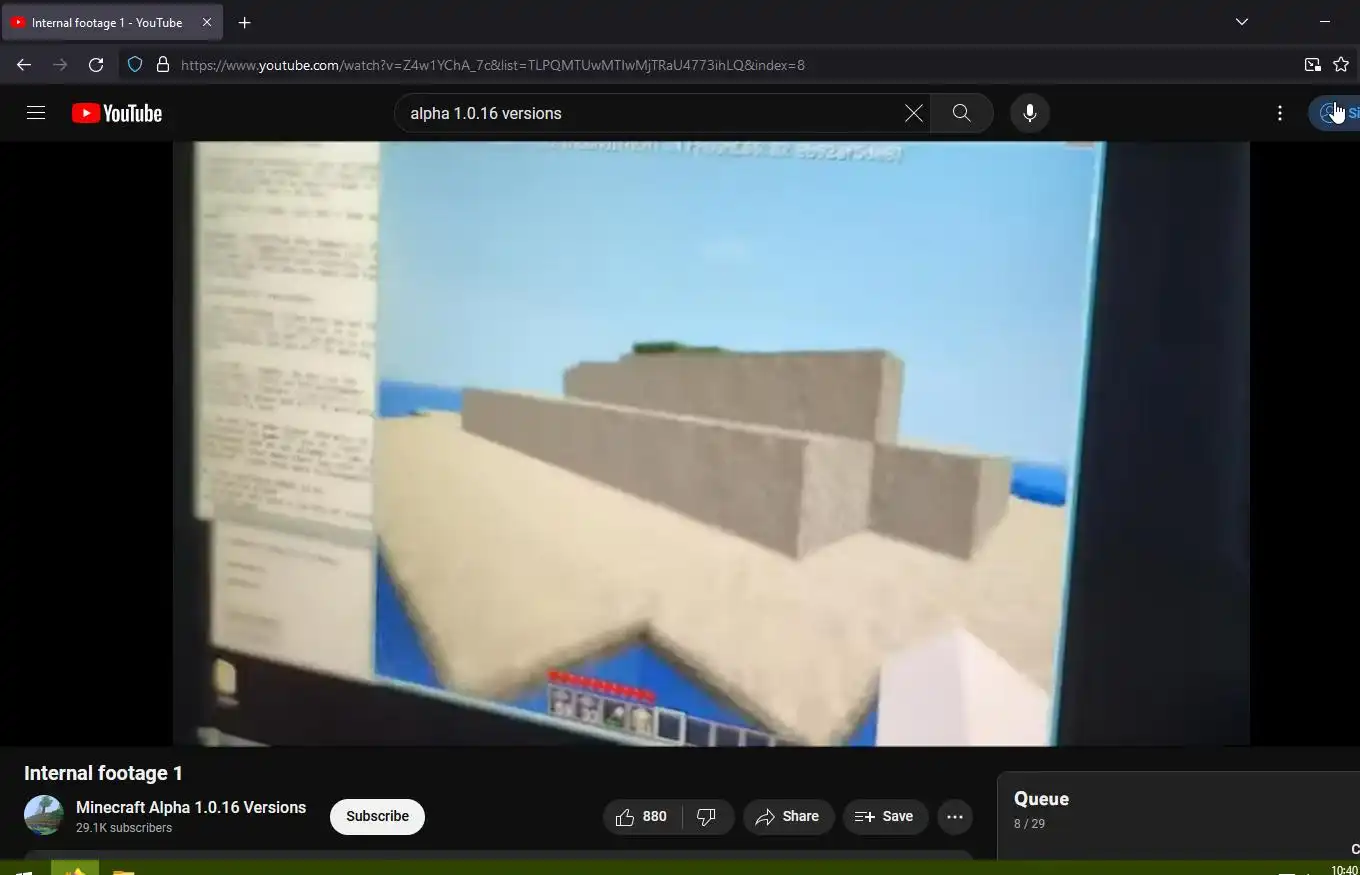Click the channel avatar picture
This screenshot has width=1360, height=875.
[x=44, y=816]
